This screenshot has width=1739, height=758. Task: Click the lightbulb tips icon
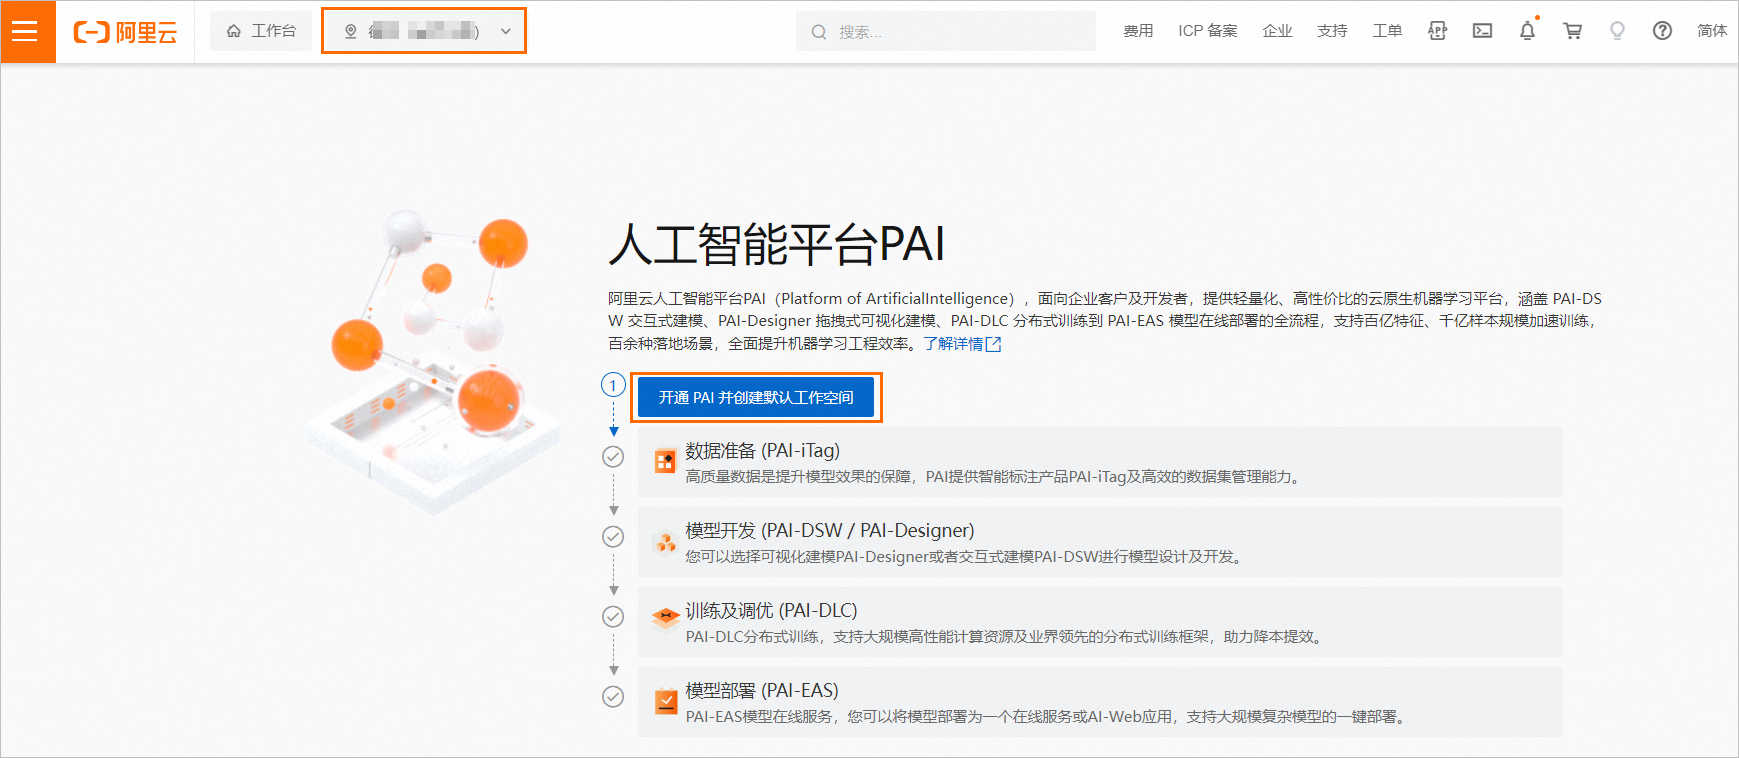pyautogui.click(x=1617, y=31)
